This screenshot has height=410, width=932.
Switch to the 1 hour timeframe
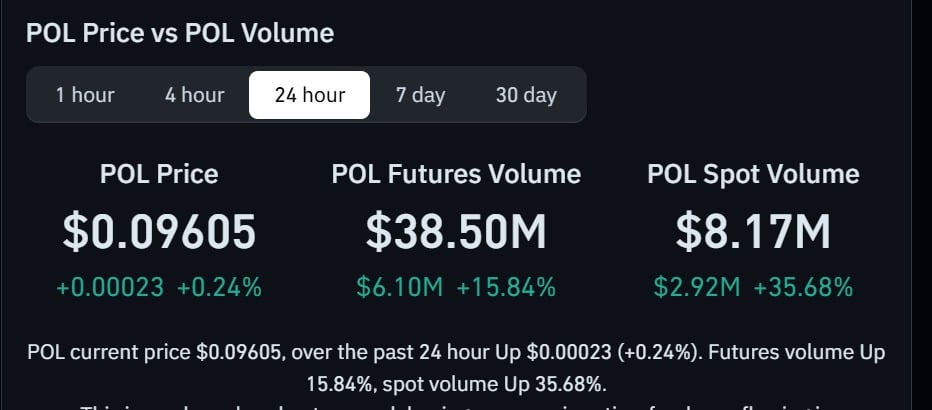tap(85, 95)
